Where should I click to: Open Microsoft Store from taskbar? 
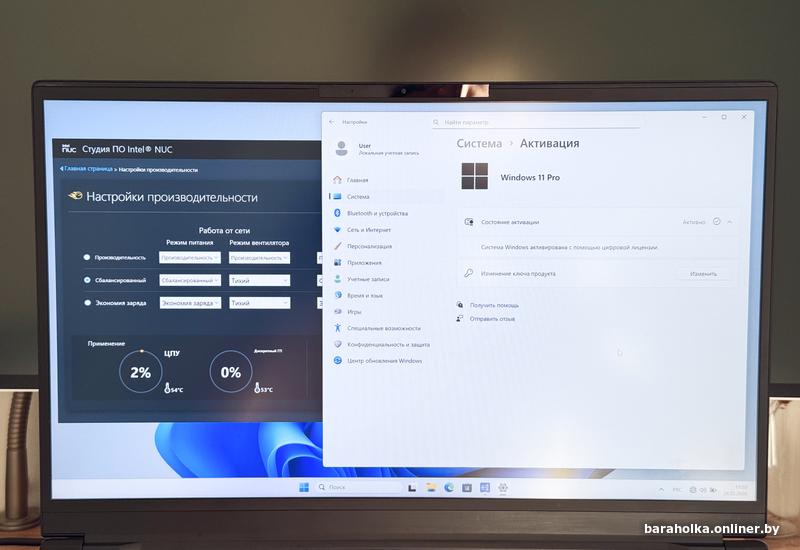(466, 488)
